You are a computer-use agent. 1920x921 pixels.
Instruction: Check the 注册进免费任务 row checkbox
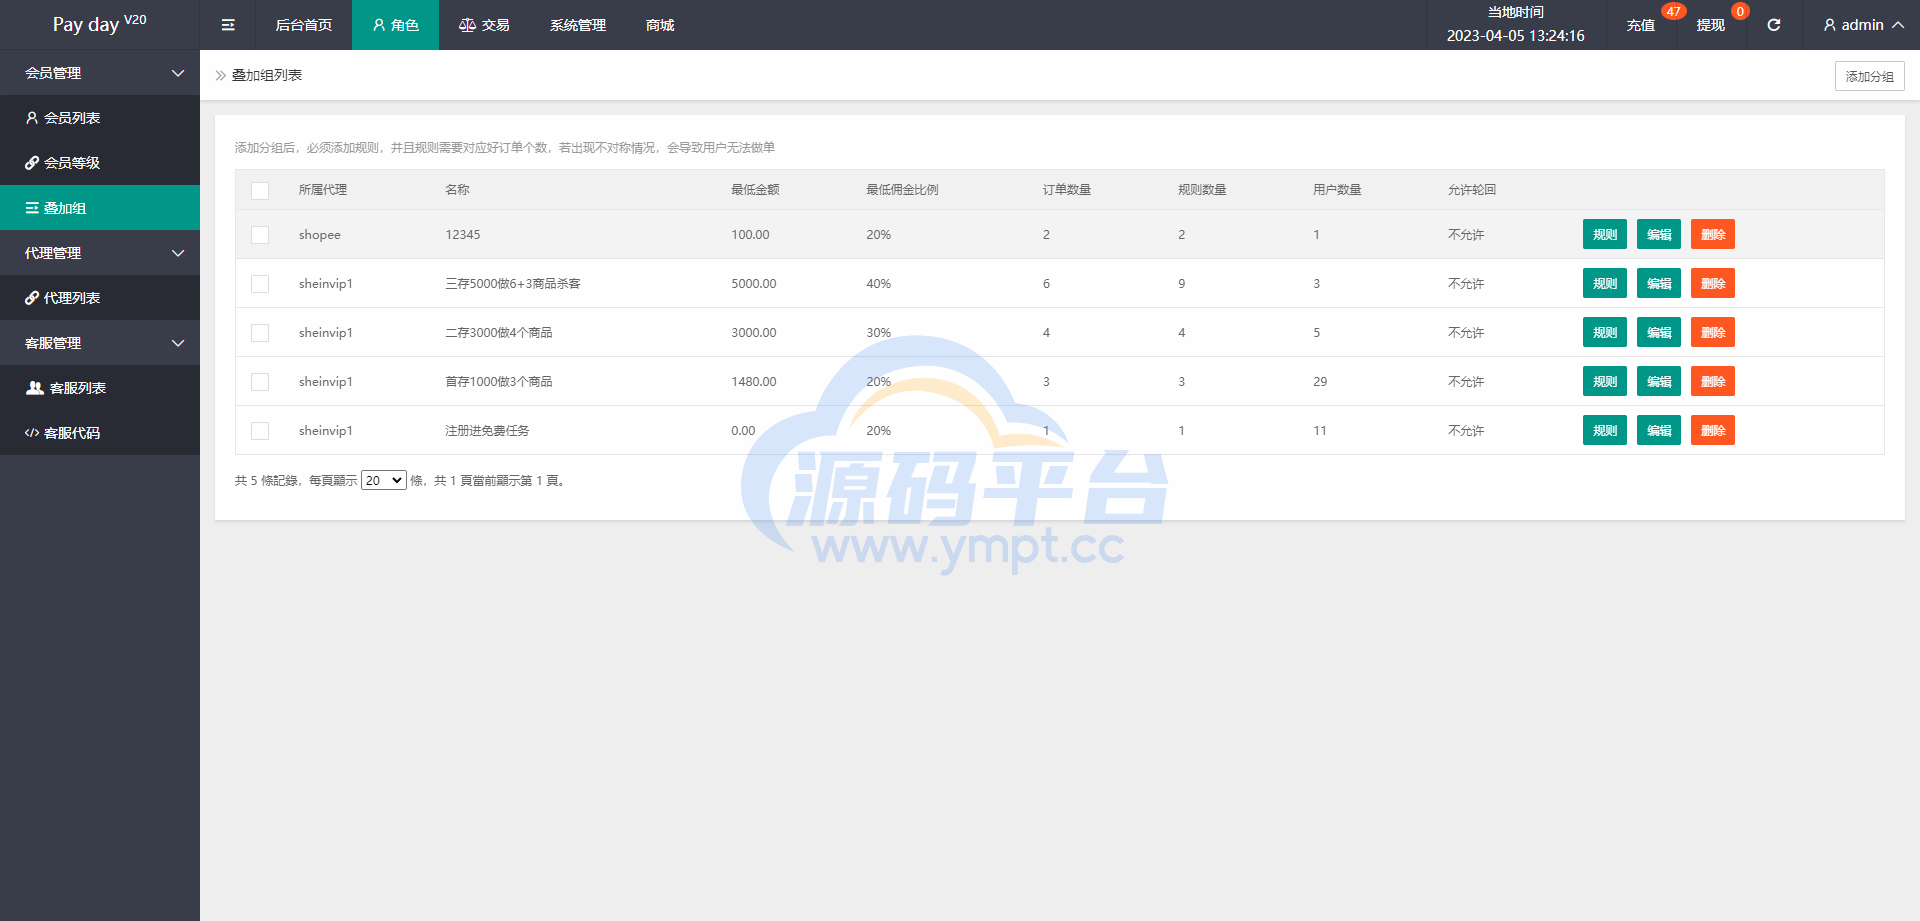pyautogui.click(x=260, y=431)
